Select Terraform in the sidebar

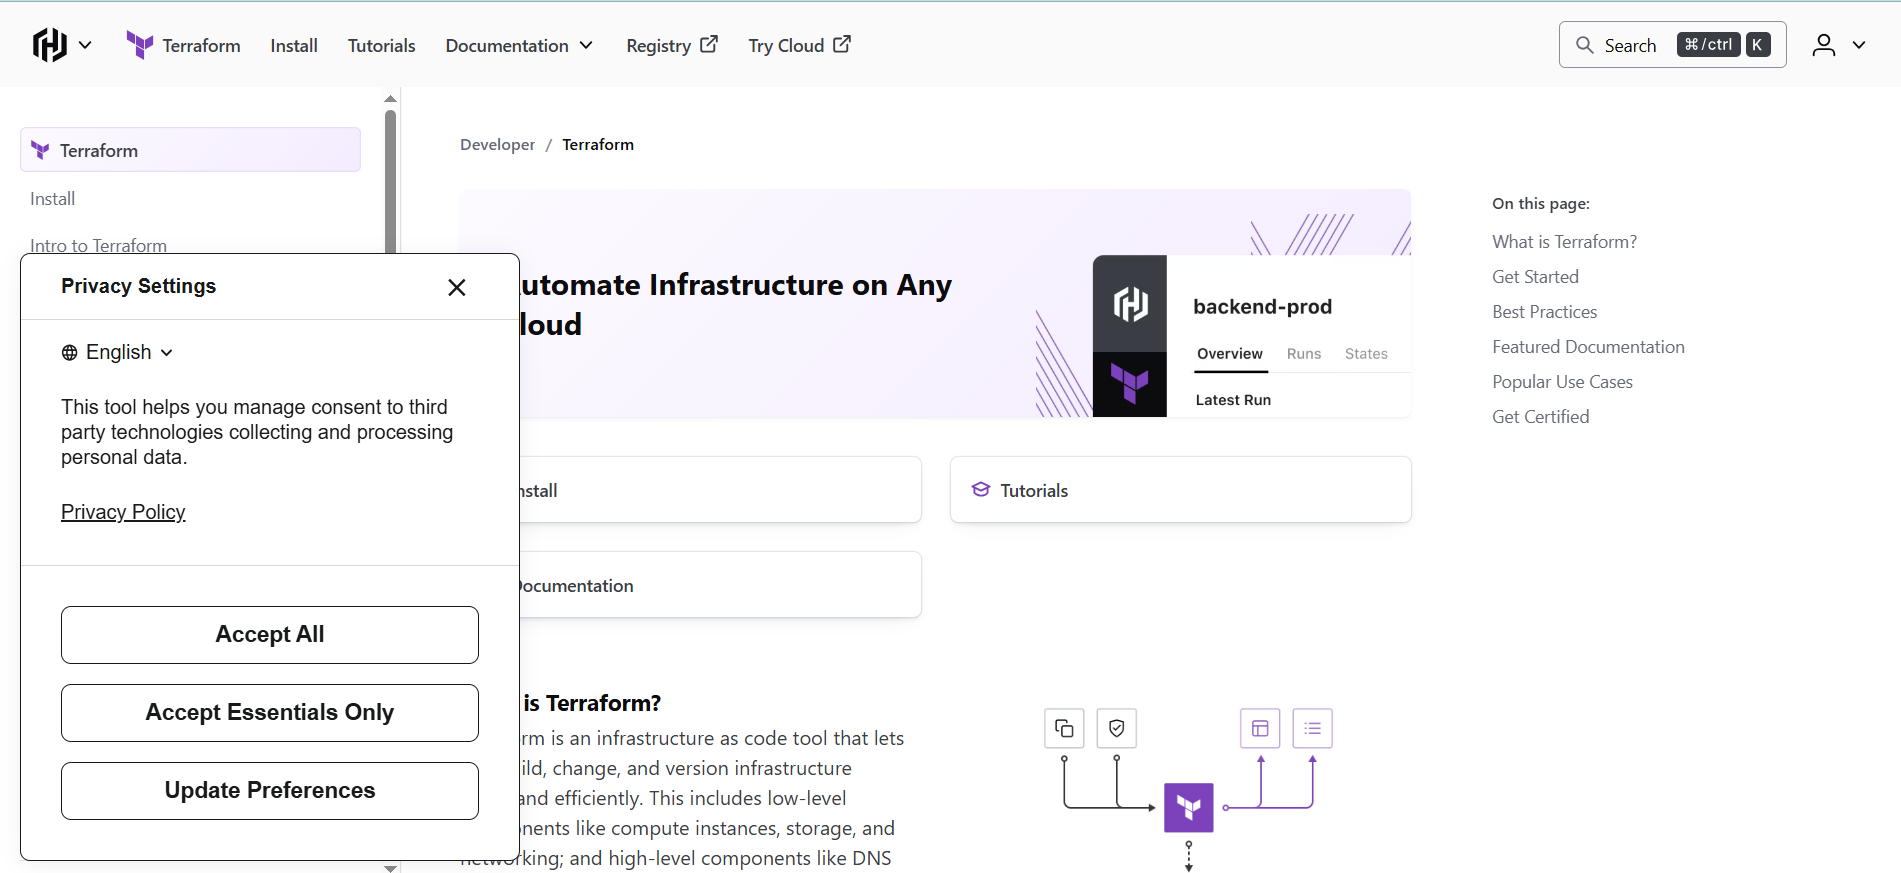(190, 150)
